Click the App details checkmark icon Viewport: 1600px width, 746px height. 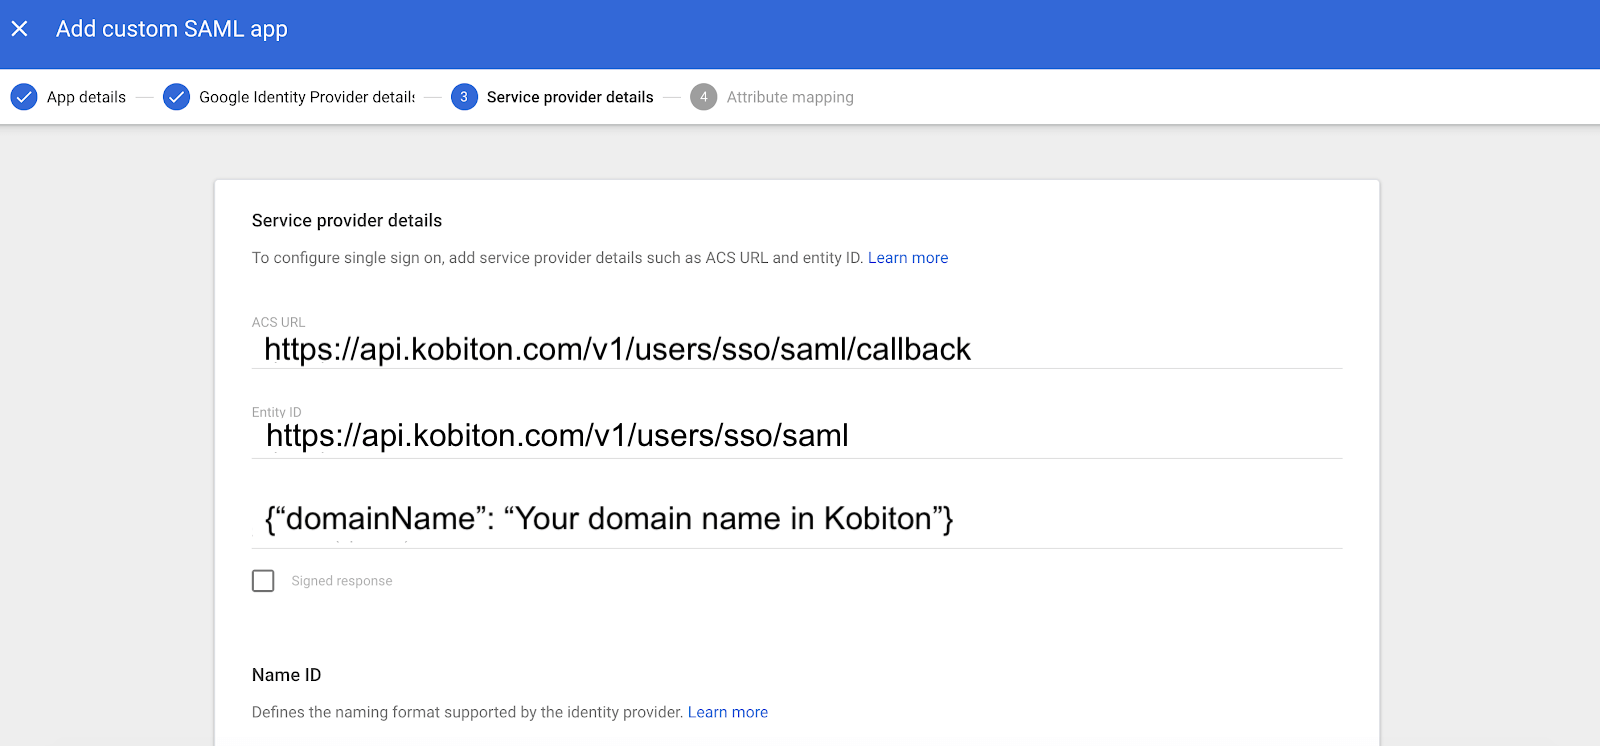pyautogui.click(x=24, y=97)
